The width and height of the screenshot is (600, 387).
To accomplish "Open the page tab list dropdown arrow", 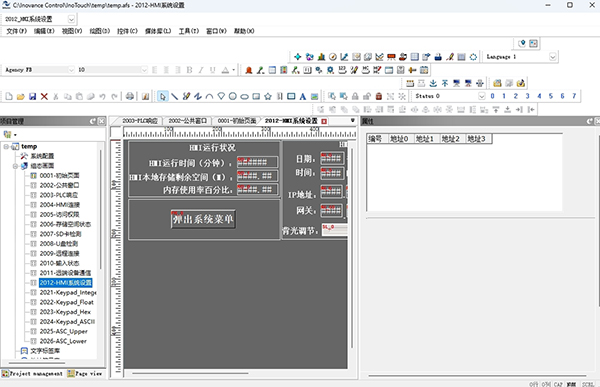I will 353,121.
